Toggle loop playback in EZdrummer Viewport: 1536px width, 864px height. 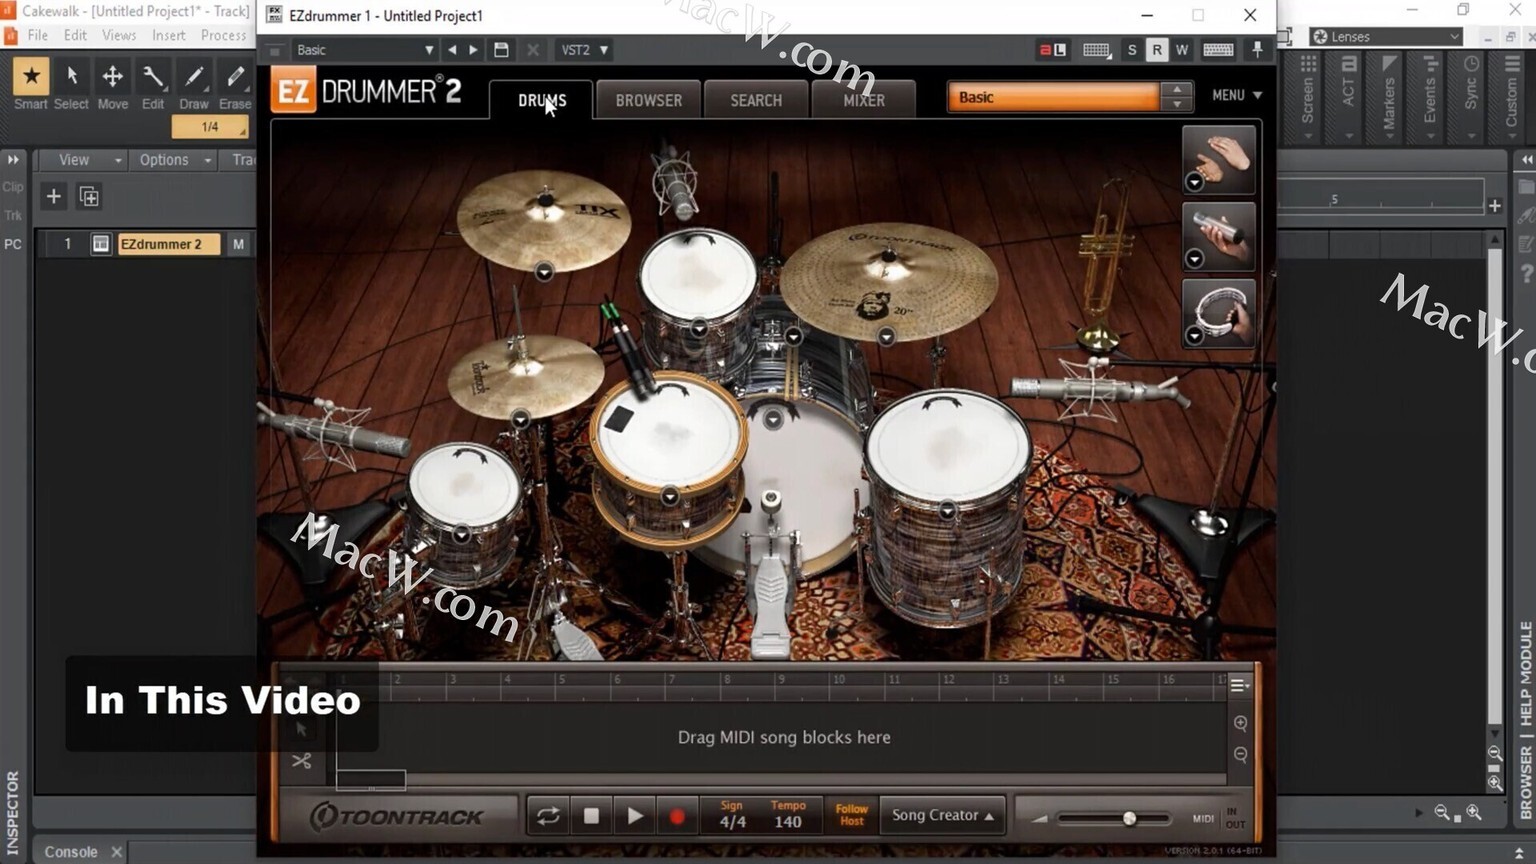[548, 816]
